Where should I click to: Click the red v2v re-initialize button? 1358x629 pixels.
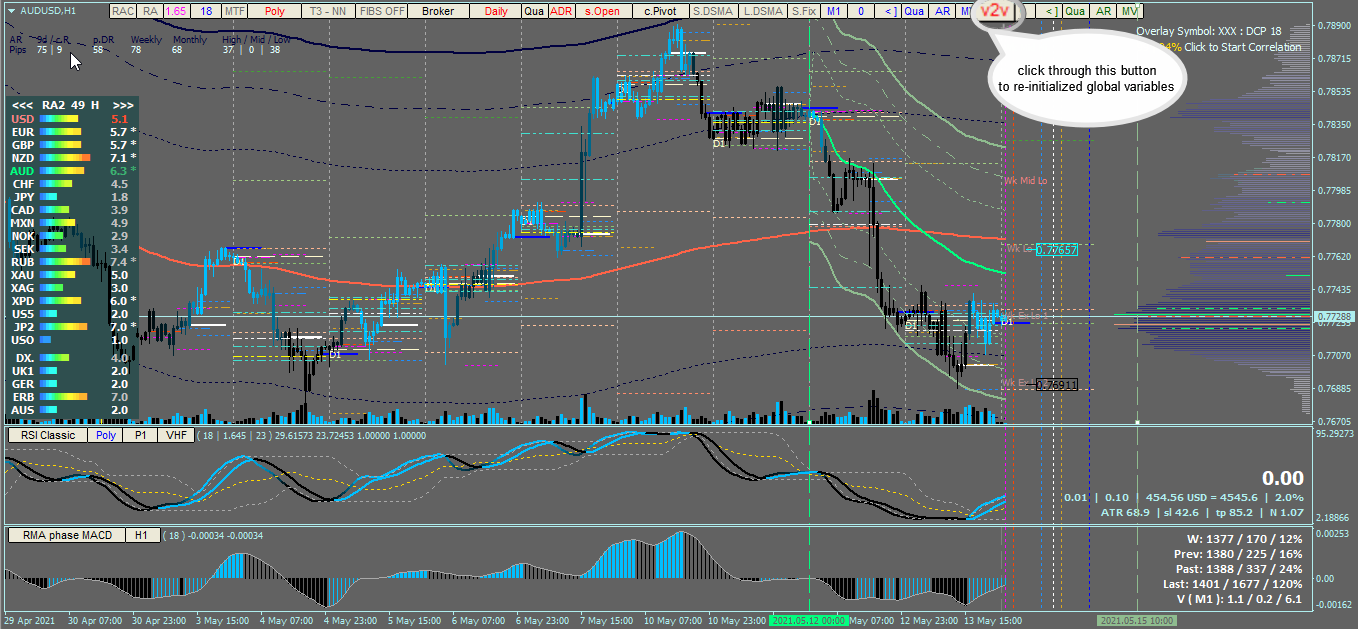[x=993, y=11]
